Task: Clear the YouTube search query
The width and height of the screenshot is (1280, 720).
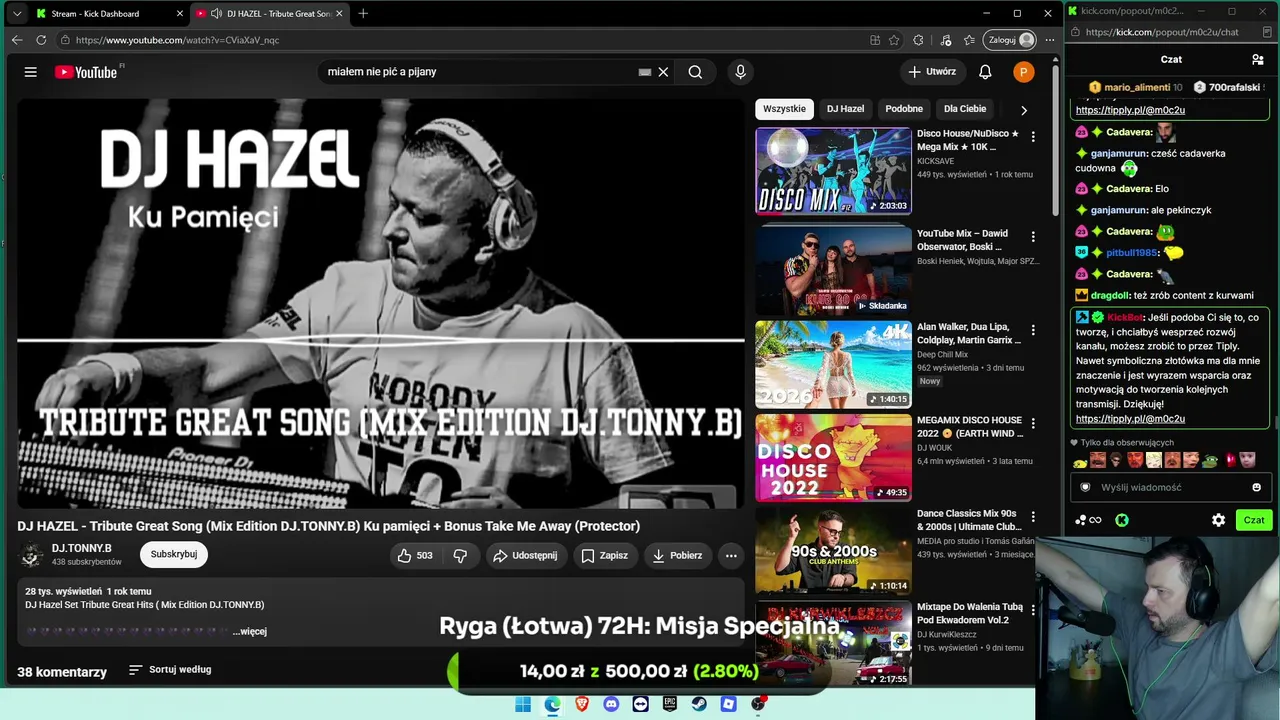Action: coord(663,72)
